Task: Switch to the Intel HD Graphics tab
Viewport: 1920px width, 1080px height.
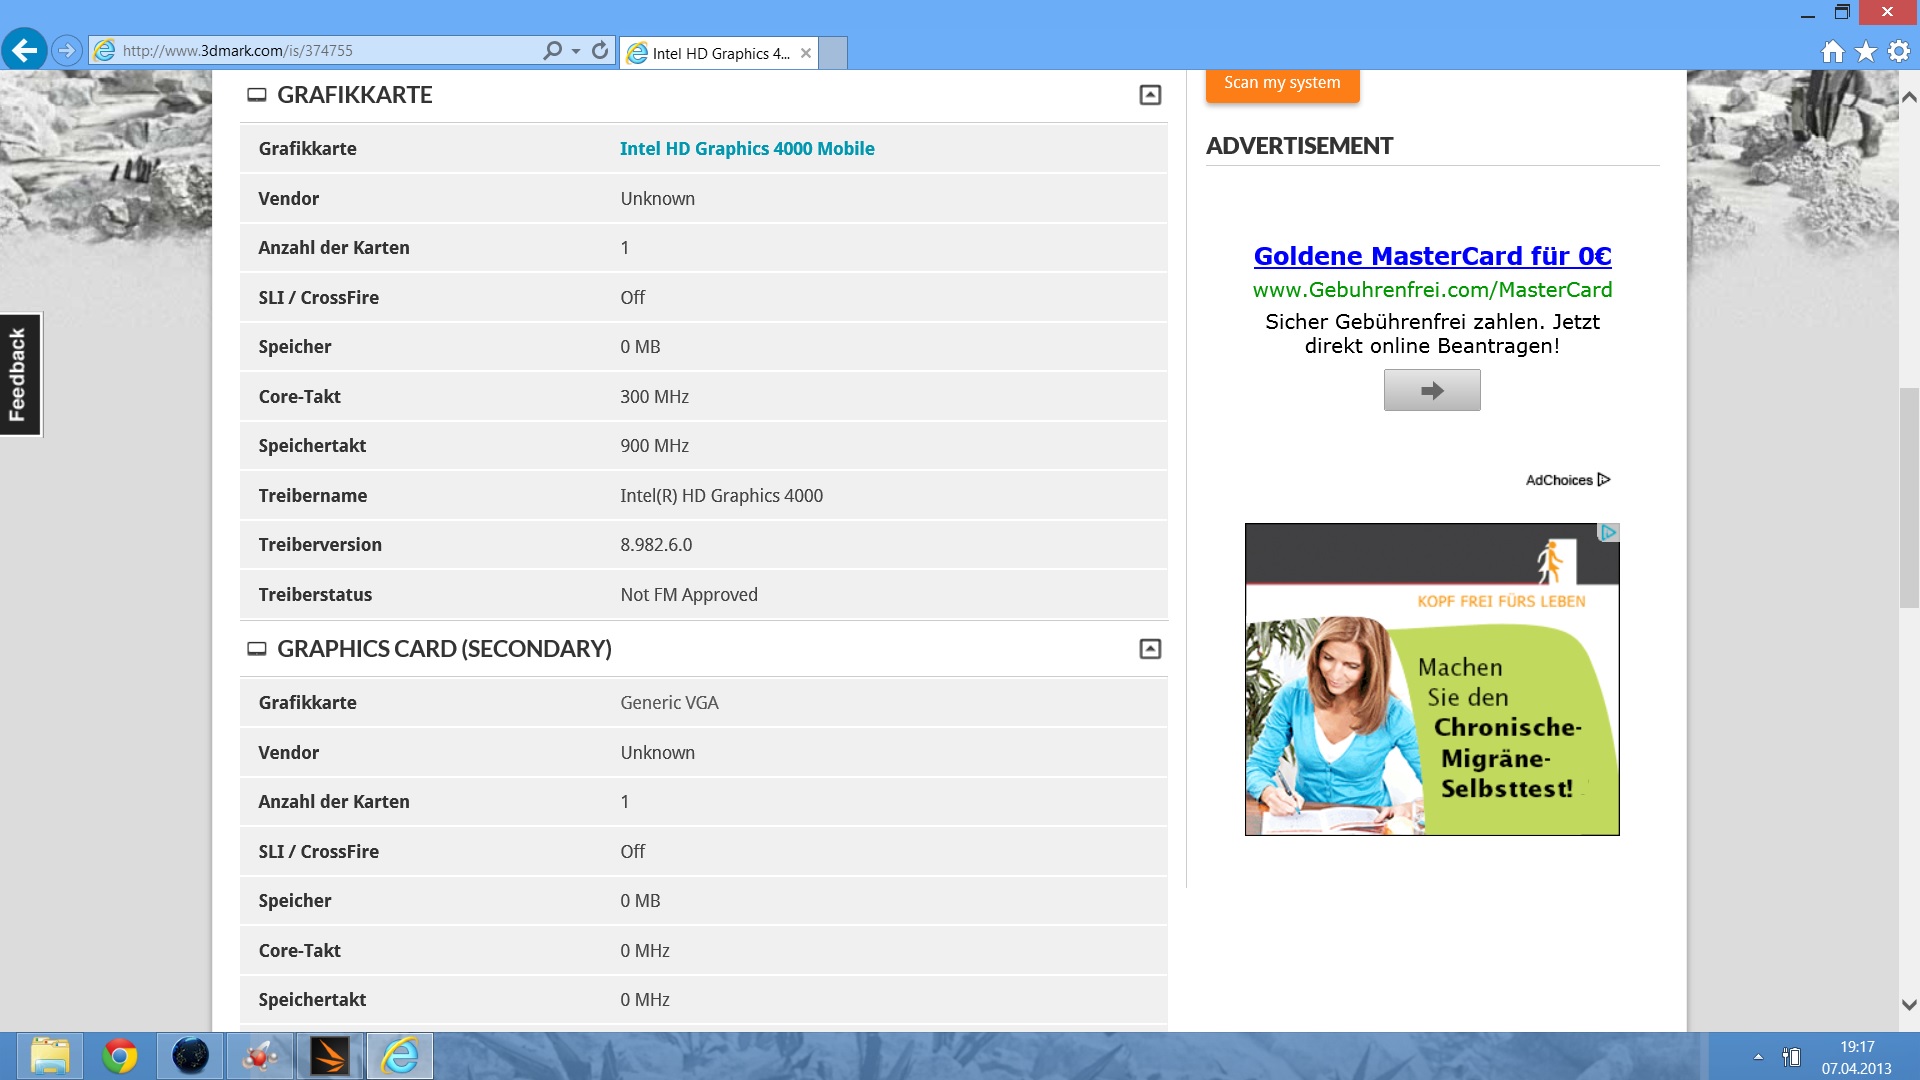Action: pos(719,53)
